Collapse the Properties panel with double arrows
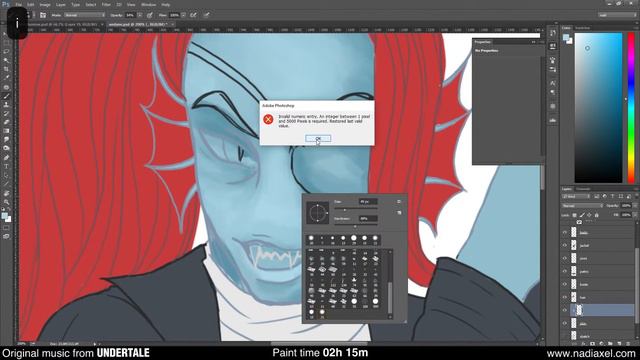The image size is (640, 360). (533, 42)
